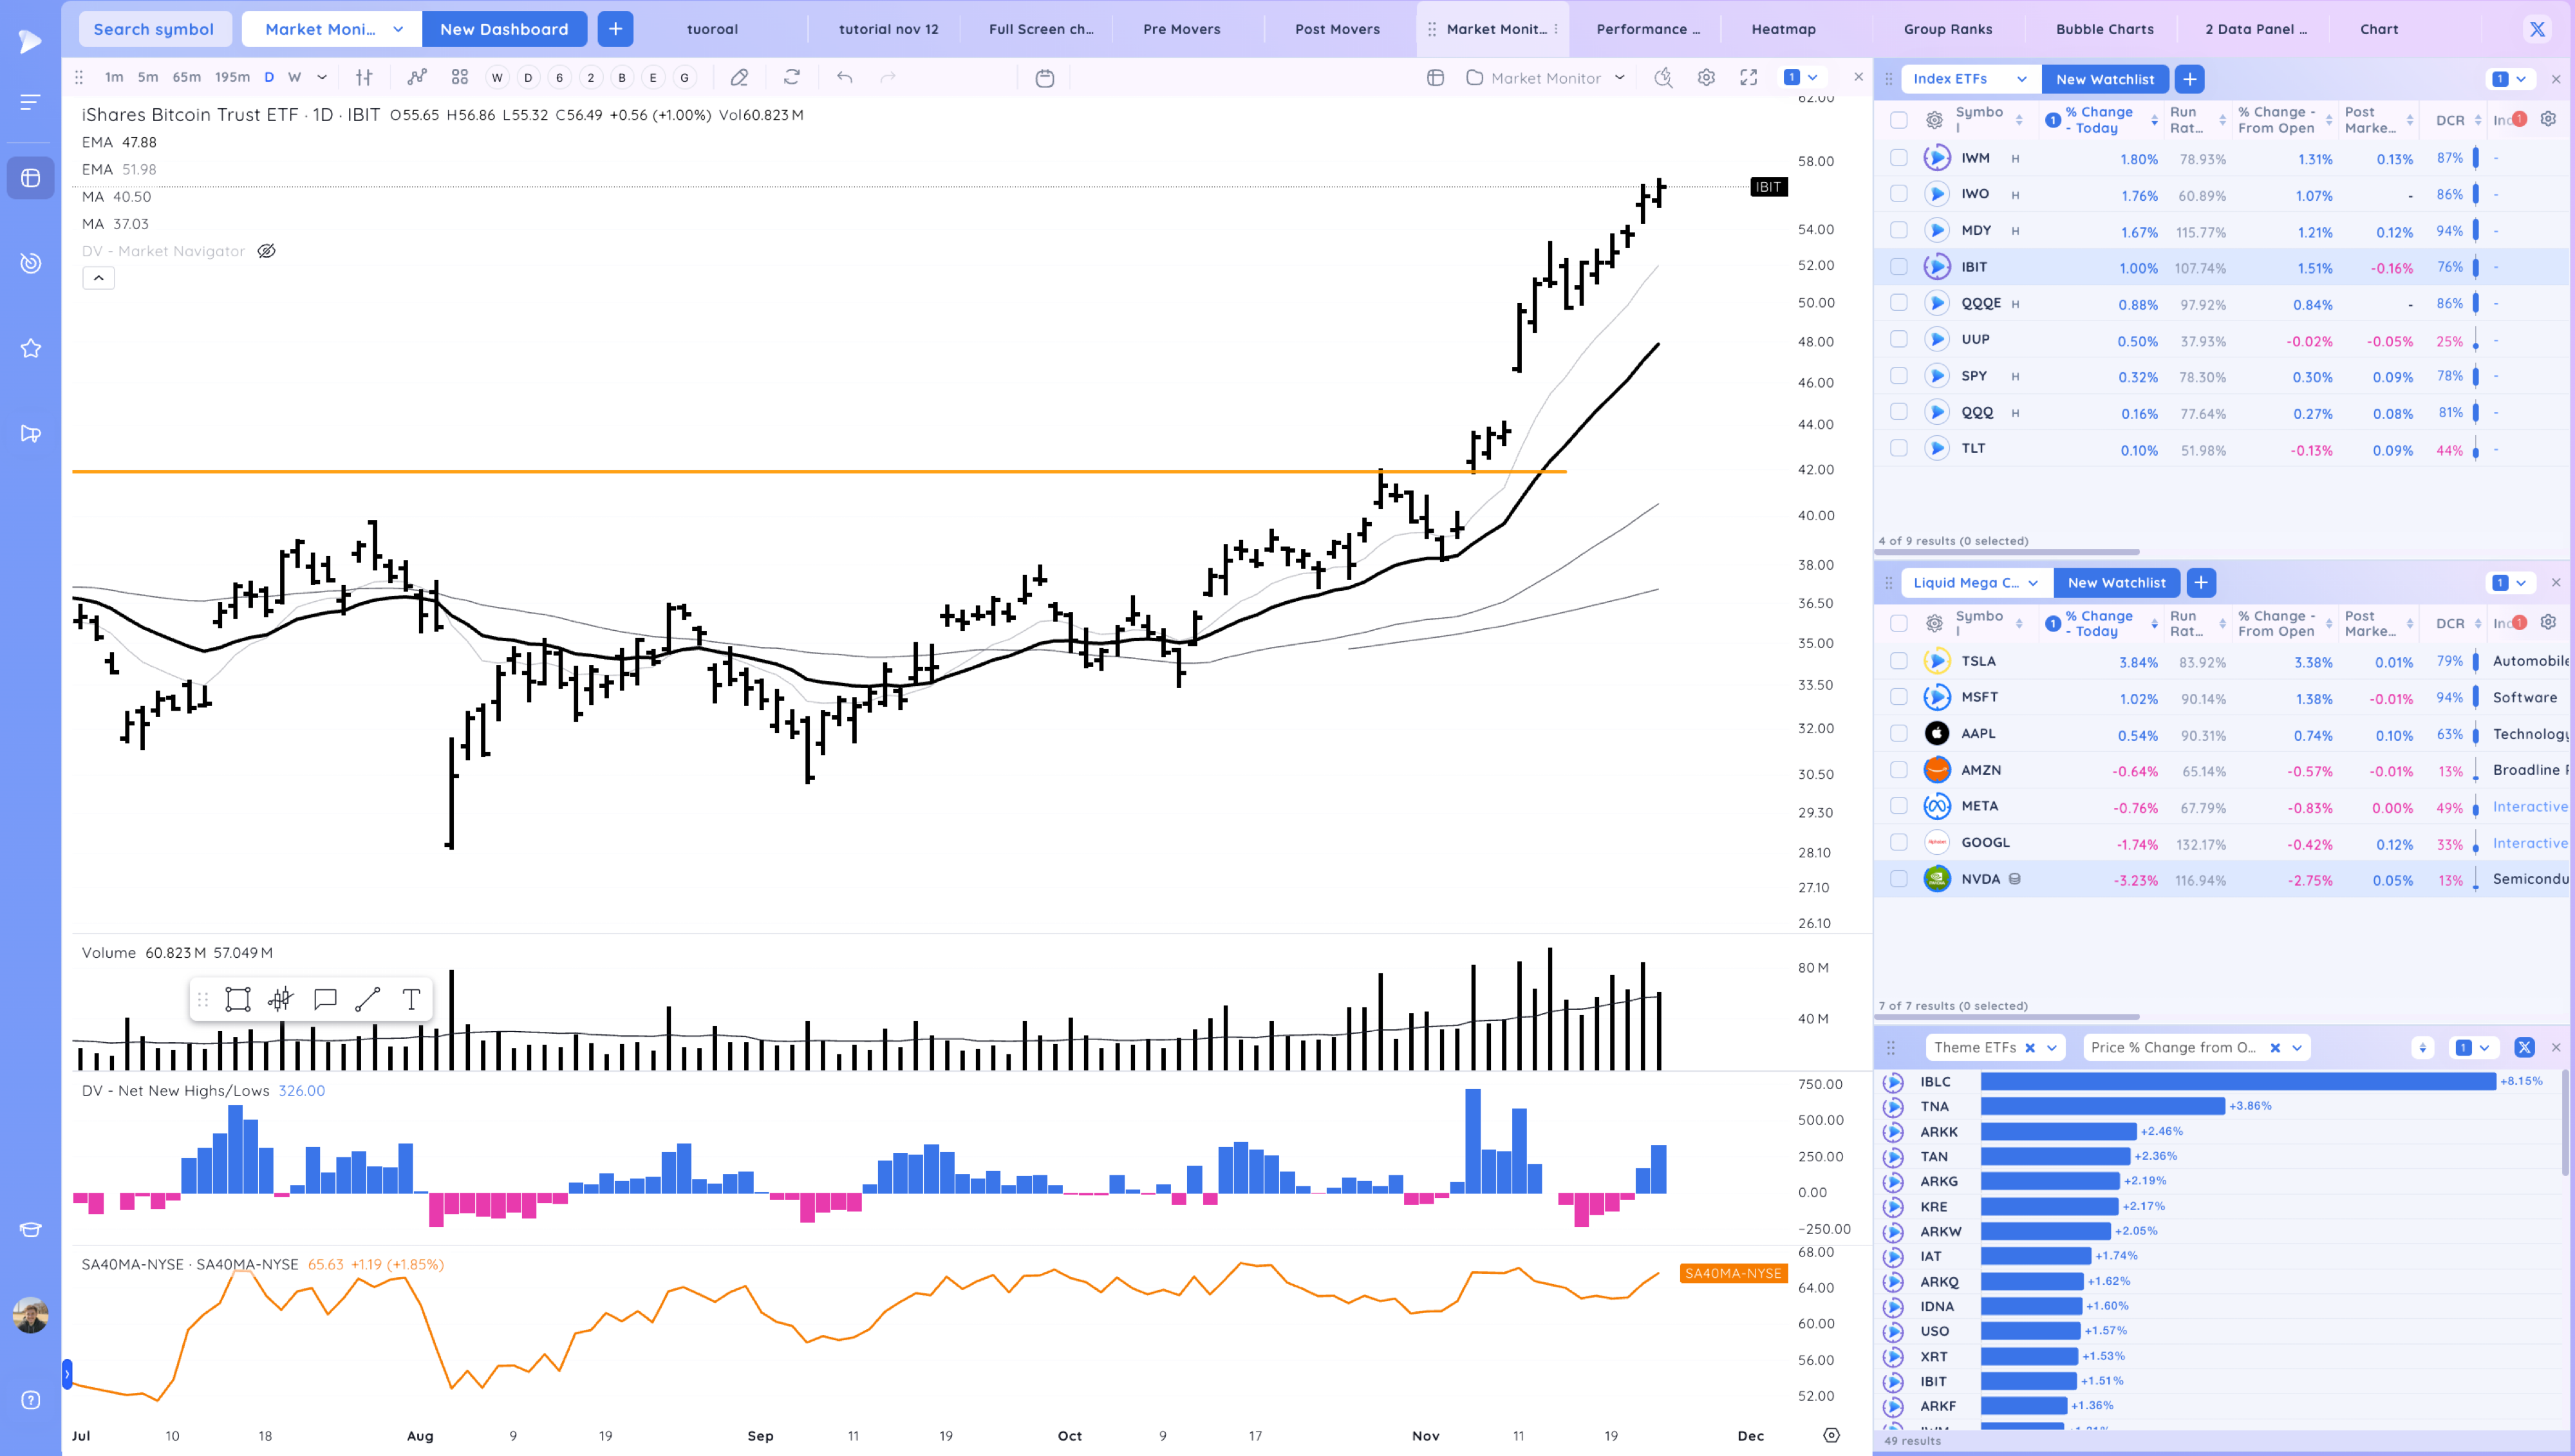Check the IWM row checkbox
The image size is (2575, 1456).
pos(1898,158)
